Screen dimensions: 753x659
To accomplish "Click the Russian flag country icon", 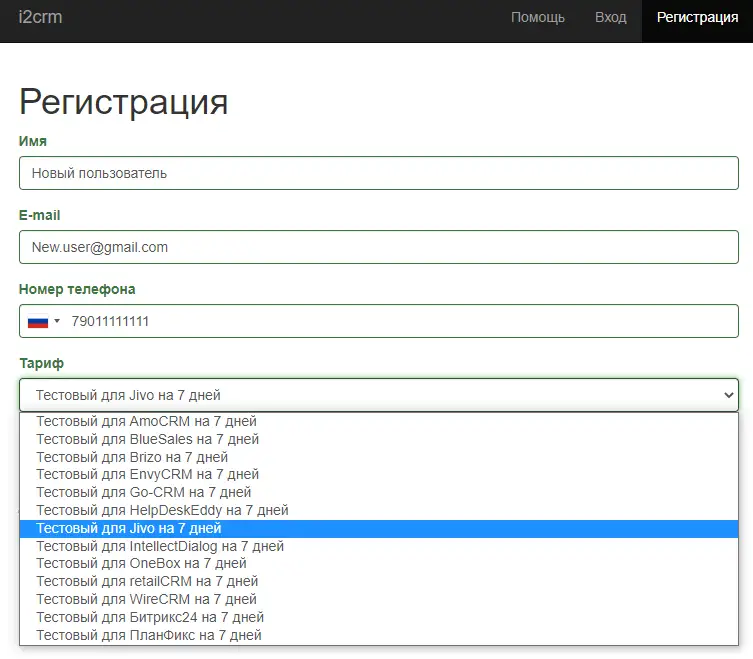I will click(37, 321).
